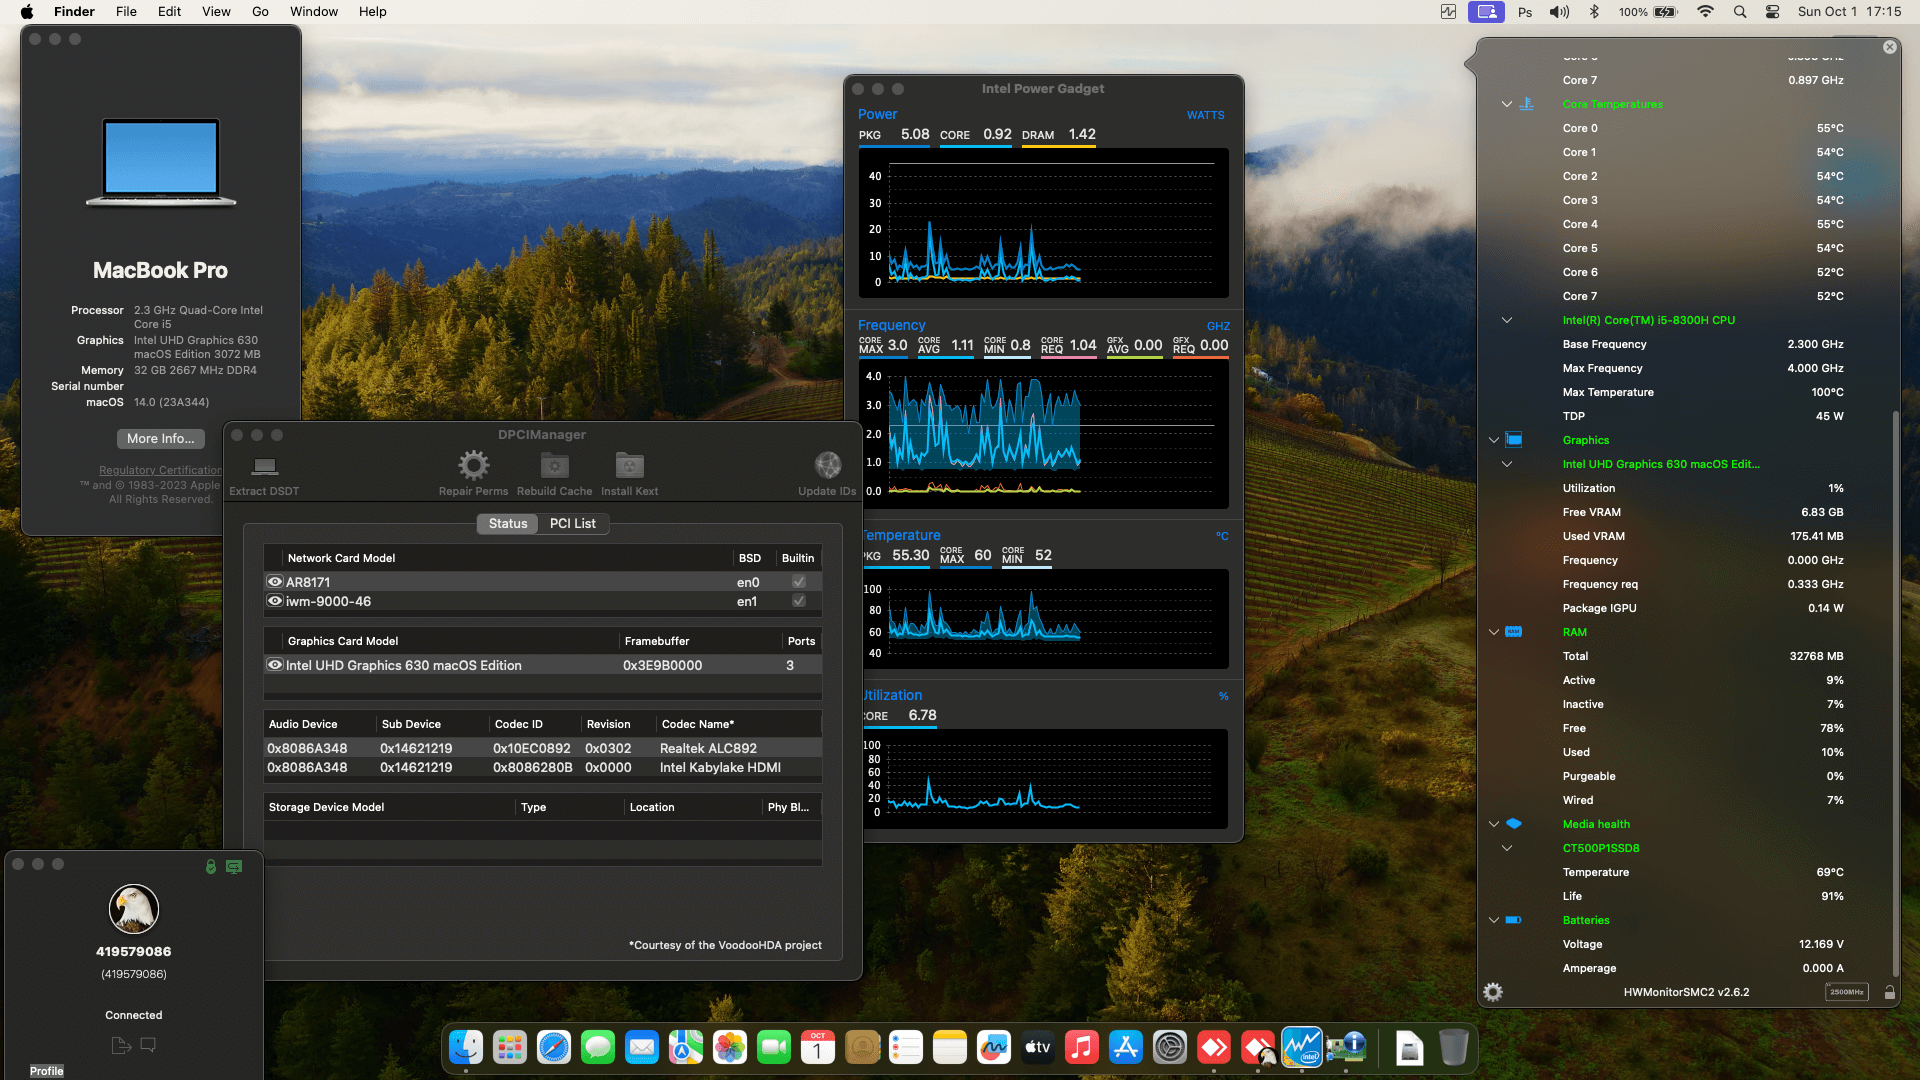
Task: Collapse CT500P1SSD8 drive chevron
Action: 1507,848
